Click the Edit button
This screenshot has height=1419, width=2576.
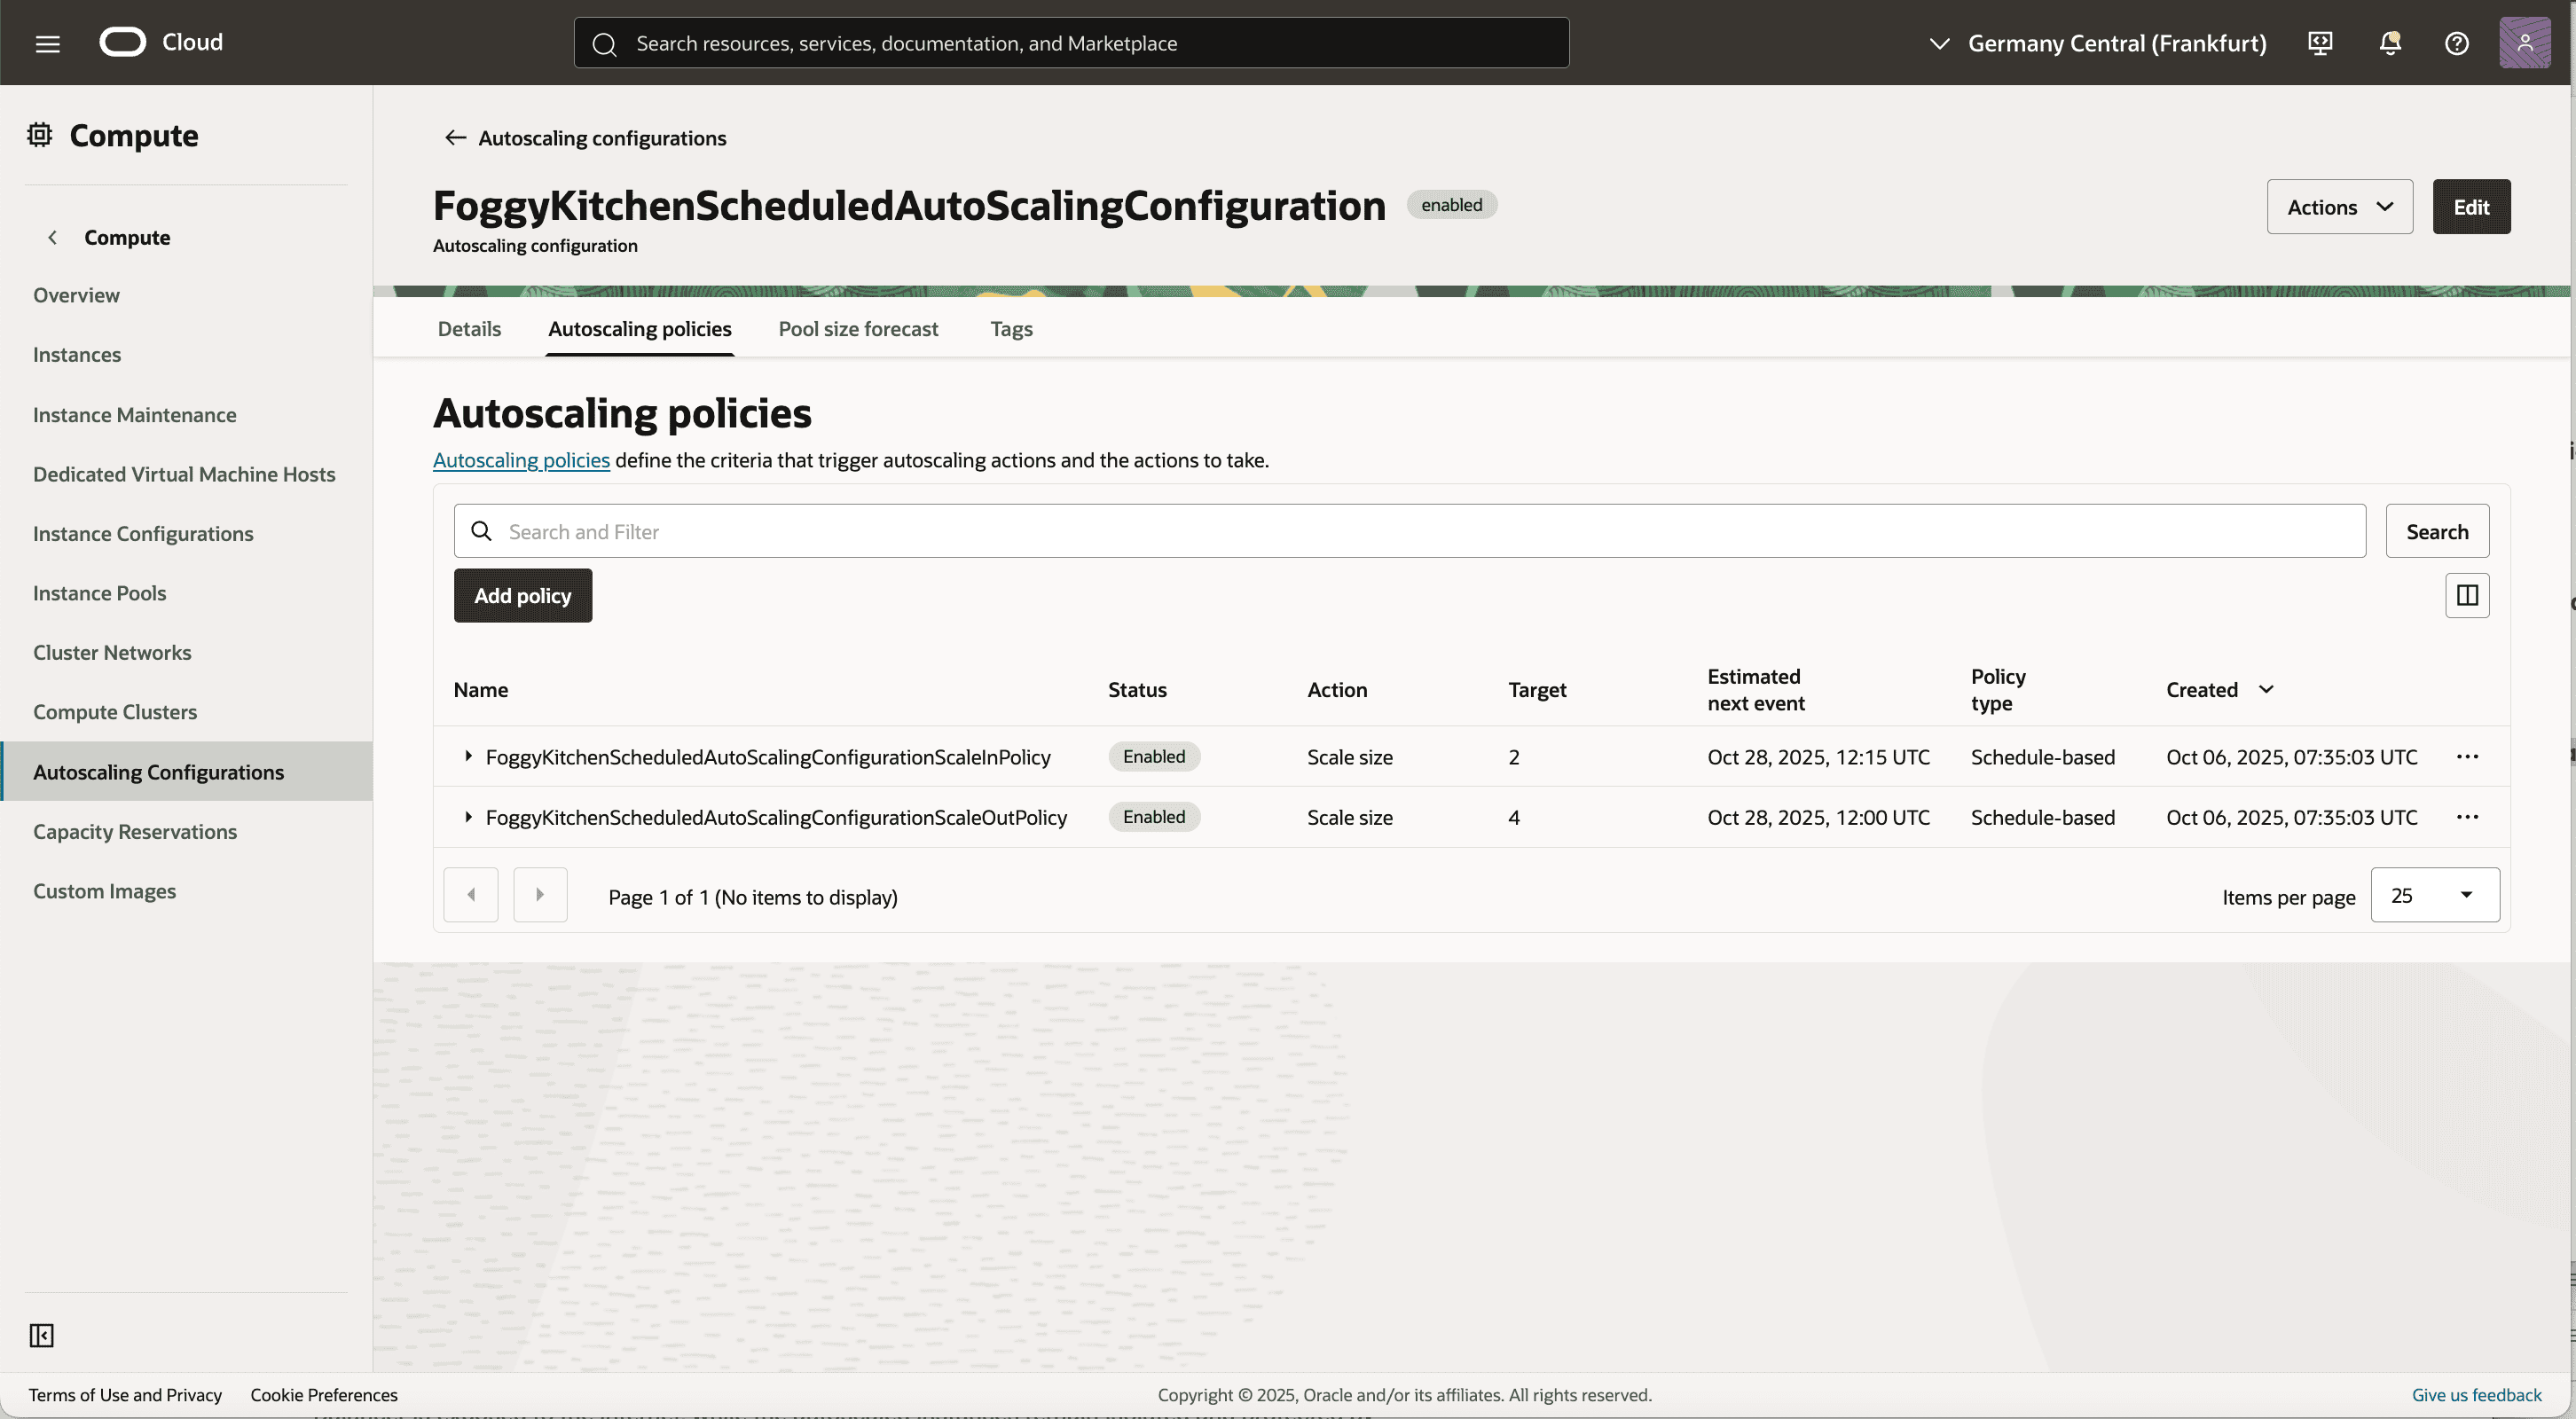point(2471,207)
